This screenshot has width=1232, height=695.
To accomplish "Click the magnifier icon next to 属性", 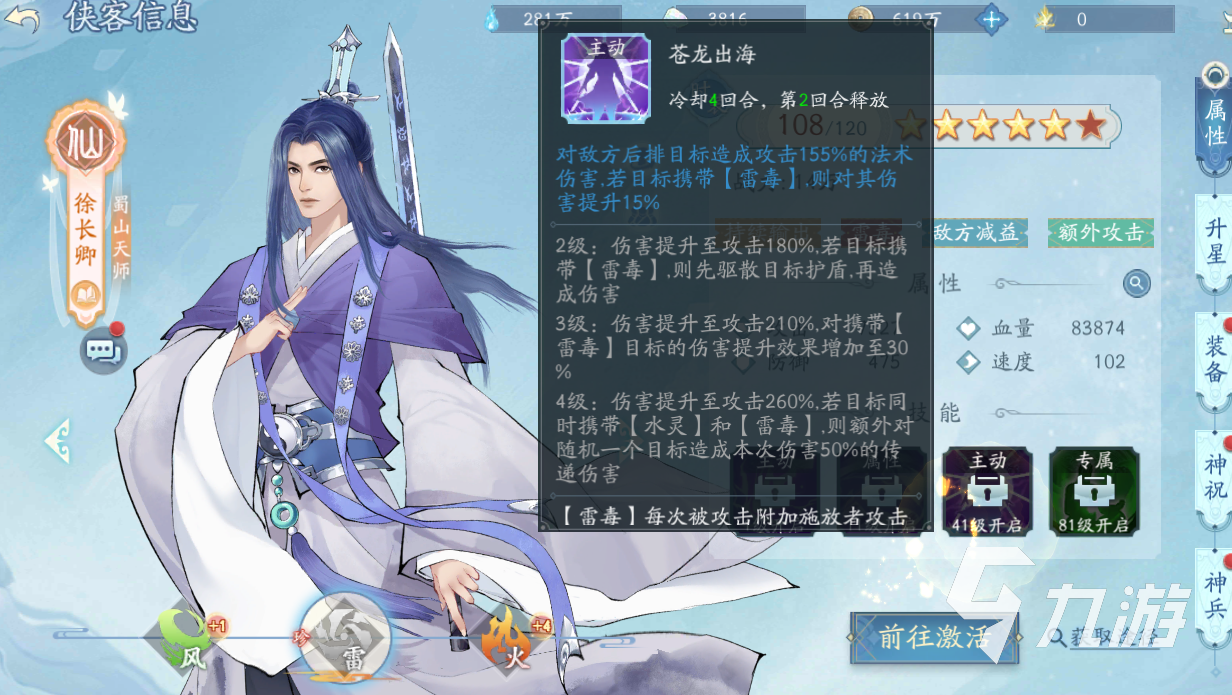I will [1136, 283].
